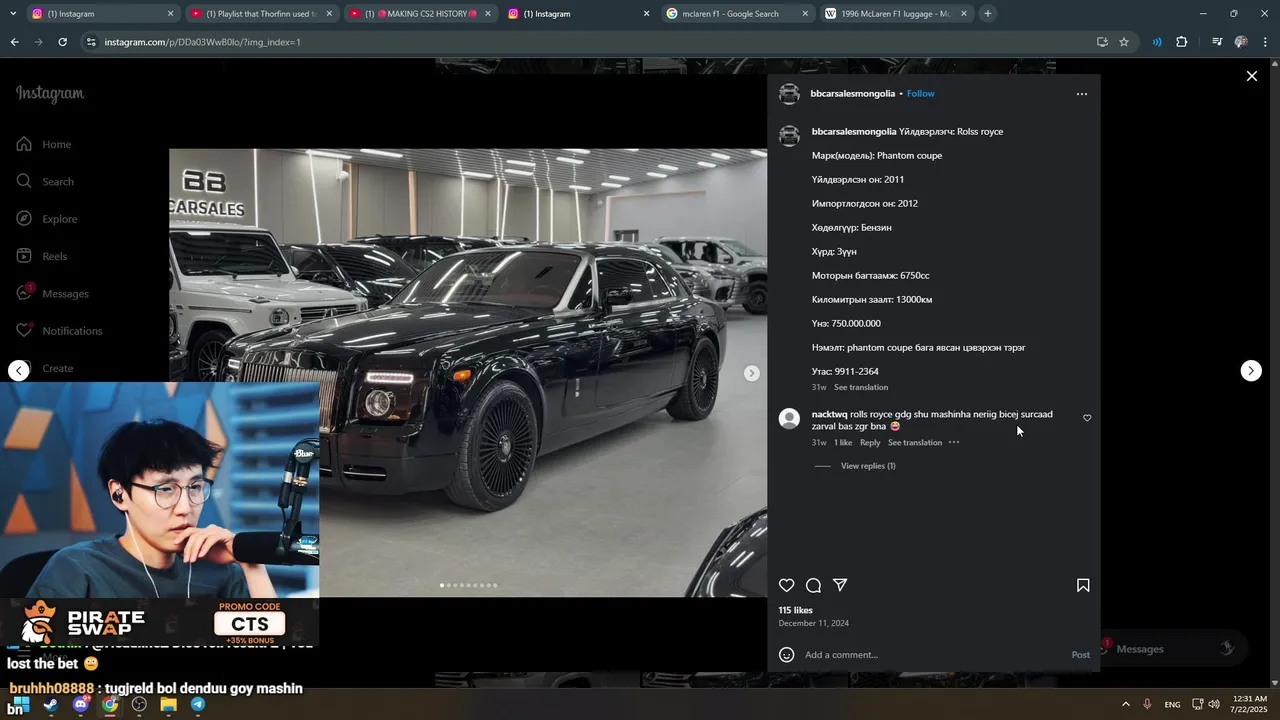Image resolution: width=1280 pixels, height=720 pixels.
Task: Show the next photo in the carousel
Action: pos(752,373)
